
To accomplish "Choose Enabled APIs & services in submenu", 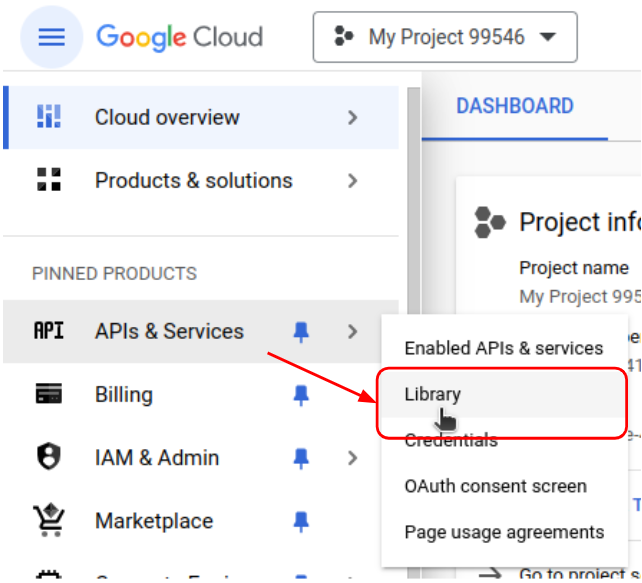I will (x=504, y=348).
